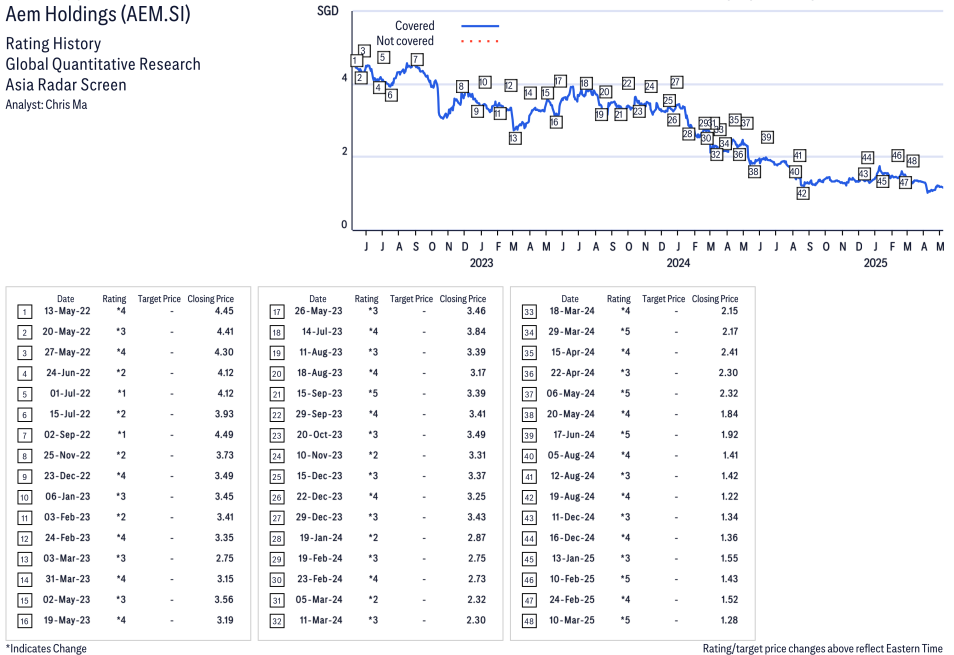Click the Eastern Time footnote text
Screen dimensions: 954x655
[x=823, y=648]
